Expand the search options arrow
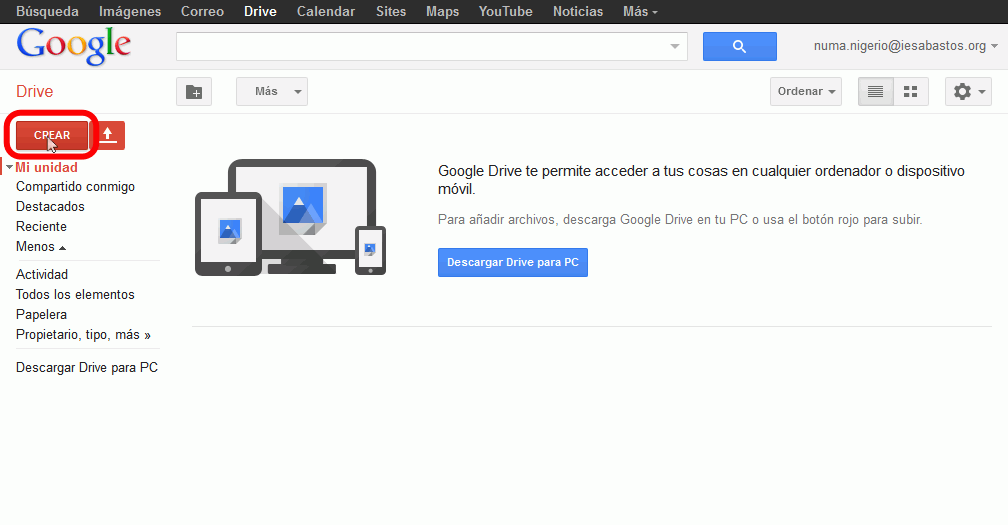The image size is (1008, 525). (x=674, y=46)
